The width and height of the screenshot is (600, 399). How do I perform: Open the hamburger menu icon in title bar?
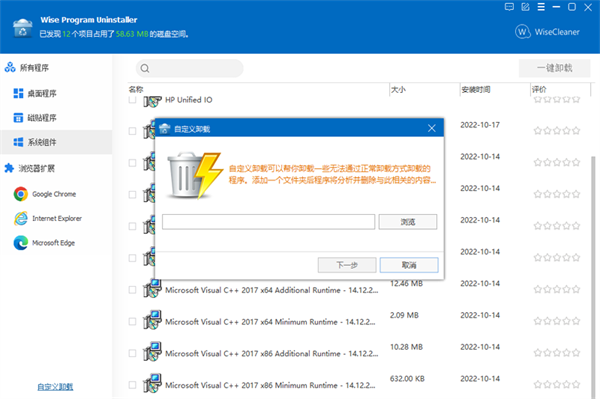point(541,7)
